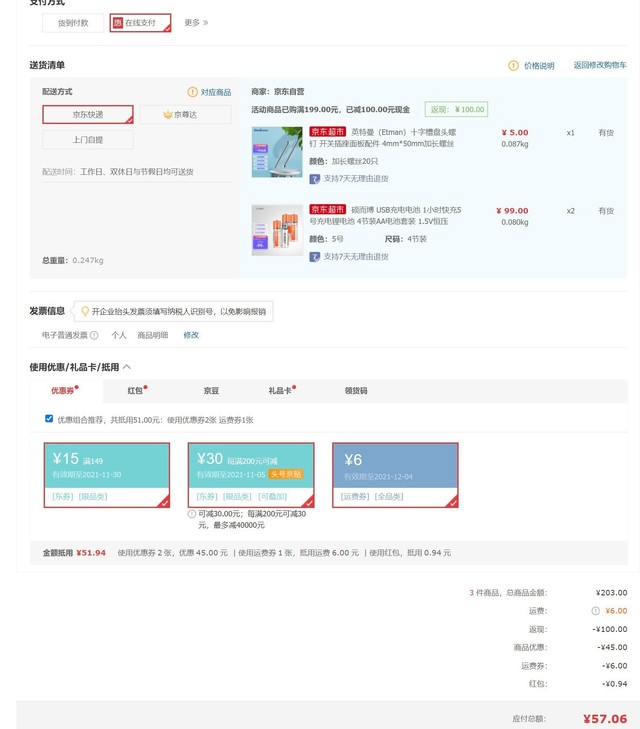Toggle the ¥30 每满200元可减 coupon

point(251,475)
